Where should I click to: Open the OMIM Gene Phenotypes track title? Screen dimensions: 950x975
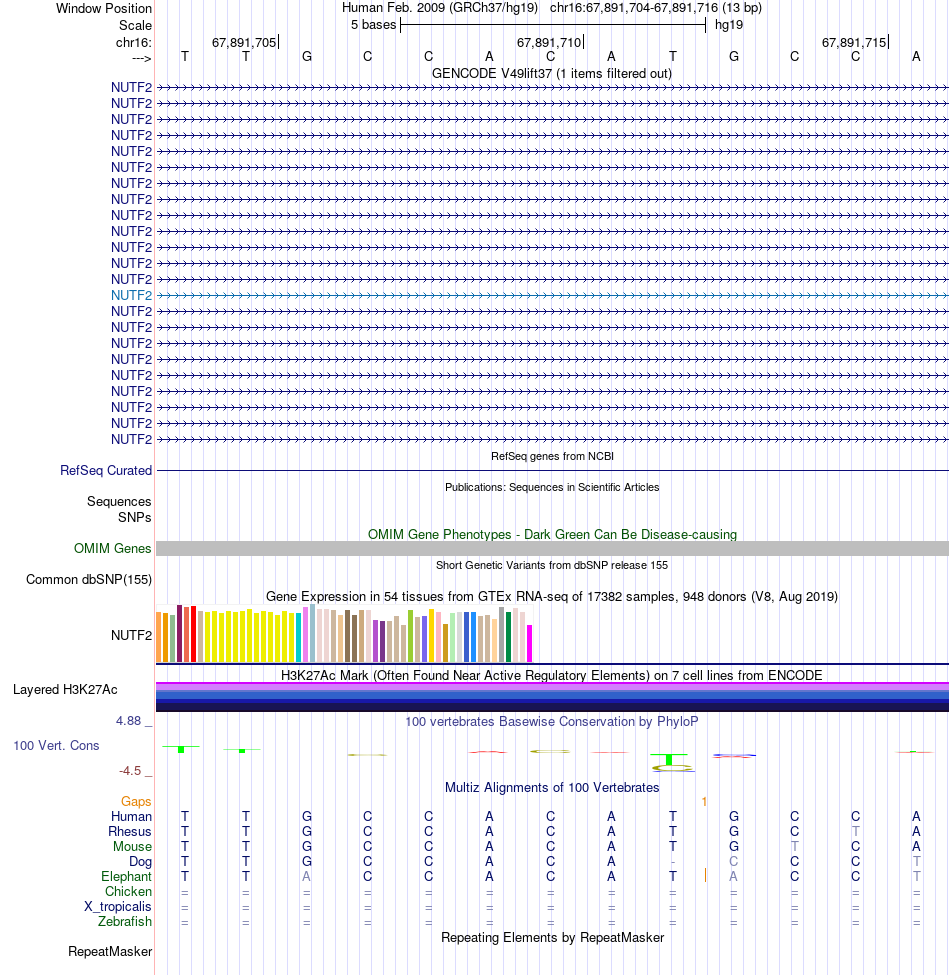552,534
